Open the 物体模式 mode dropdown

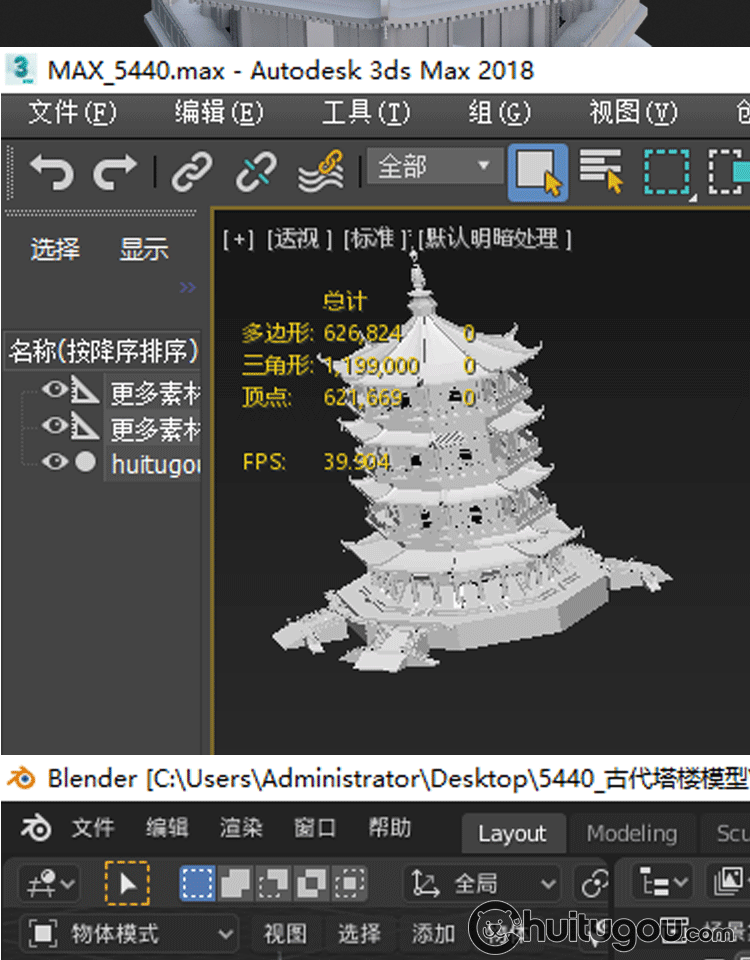[x=129, y=934]
